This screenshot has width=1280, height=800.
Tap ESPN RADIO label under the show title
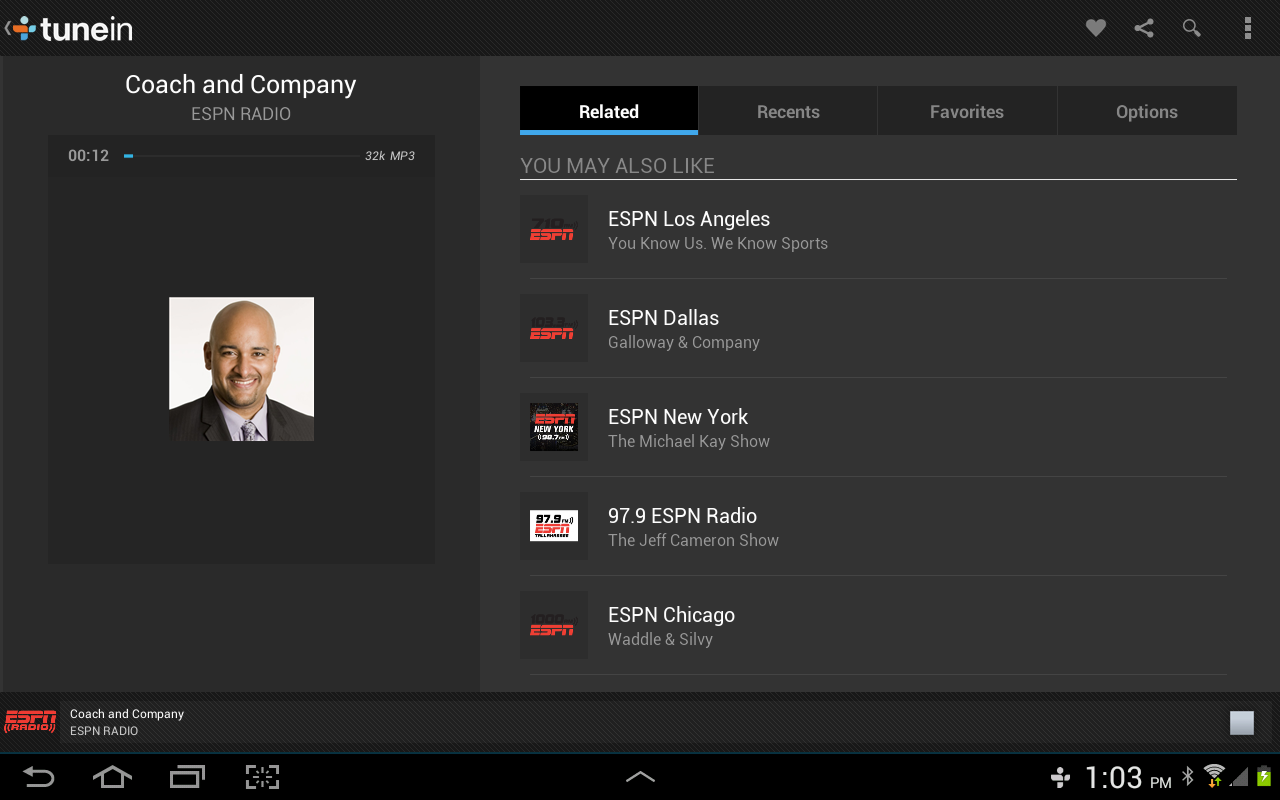point(241,114)
